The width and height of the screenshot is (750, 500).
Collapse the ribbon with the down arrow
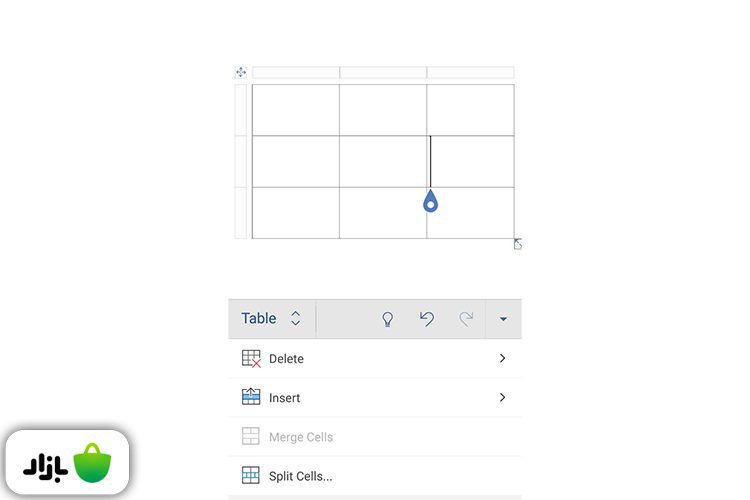[503, 320]
